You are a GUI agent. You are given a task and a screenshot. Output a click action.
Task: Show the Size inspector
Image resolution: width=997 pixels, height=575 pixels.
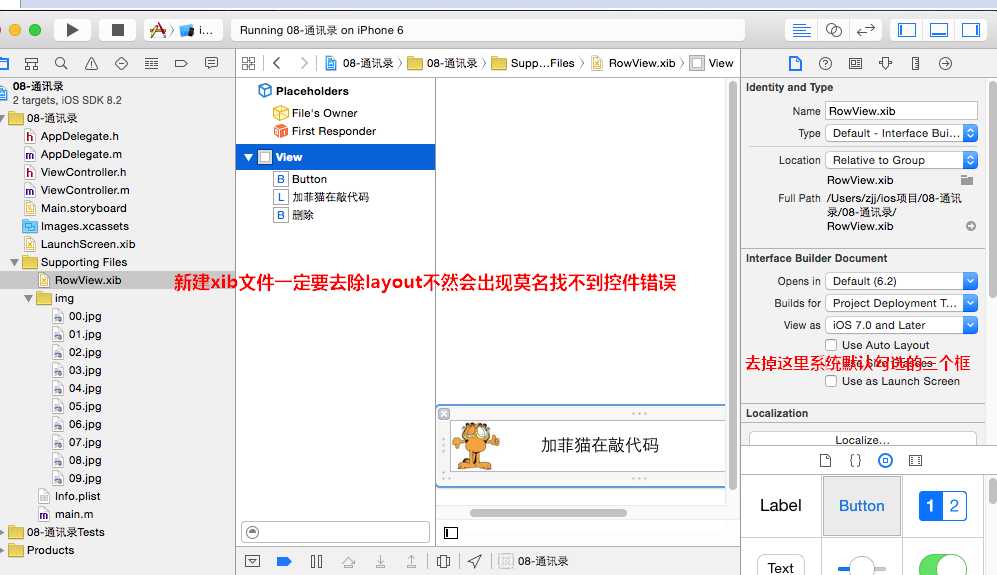(x=915, y=64)
